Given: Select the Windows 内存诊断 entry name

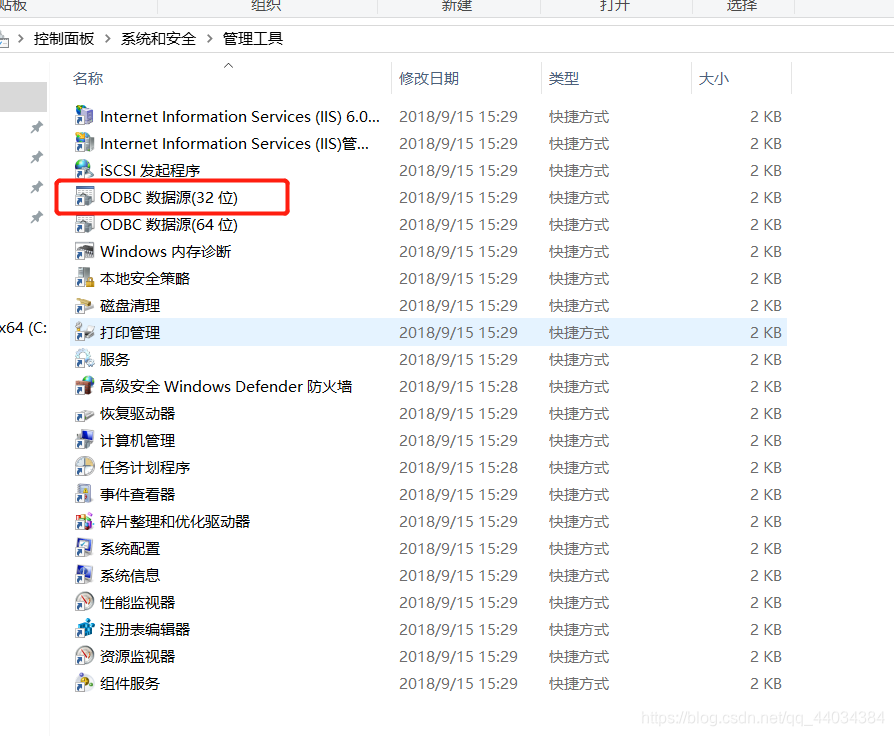Looking at the screenshot, I should (x=165, y=251).
